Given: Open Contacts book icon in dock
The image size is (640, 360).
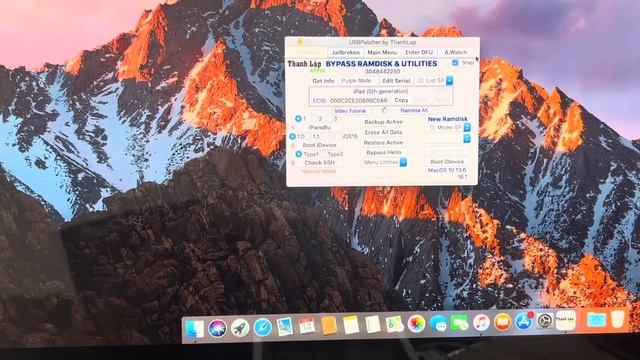Looking at the screenshot, I should (x=329, y=325).
